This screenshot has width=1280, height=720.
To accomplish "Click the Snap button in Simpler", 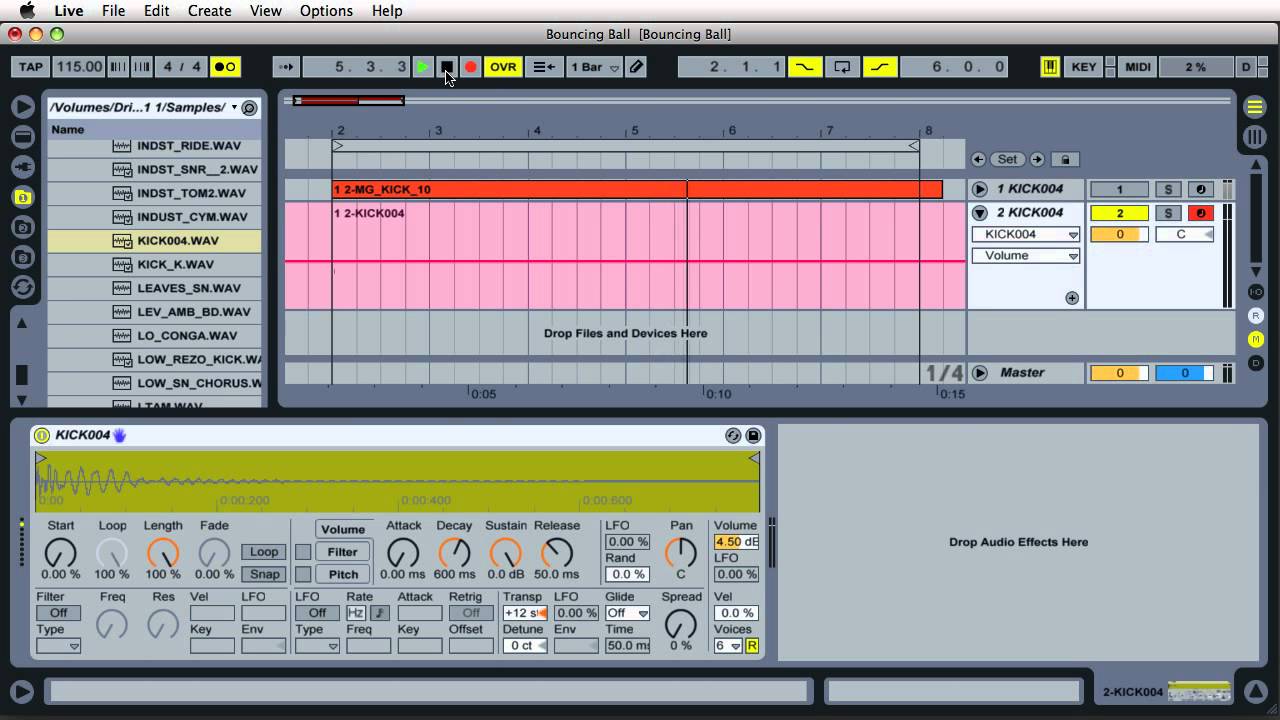I will (264, 574).
